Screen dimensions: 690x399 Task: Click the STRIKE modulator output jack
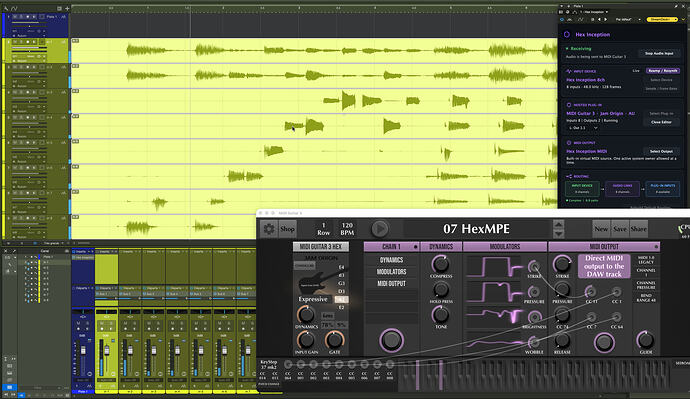534,267
